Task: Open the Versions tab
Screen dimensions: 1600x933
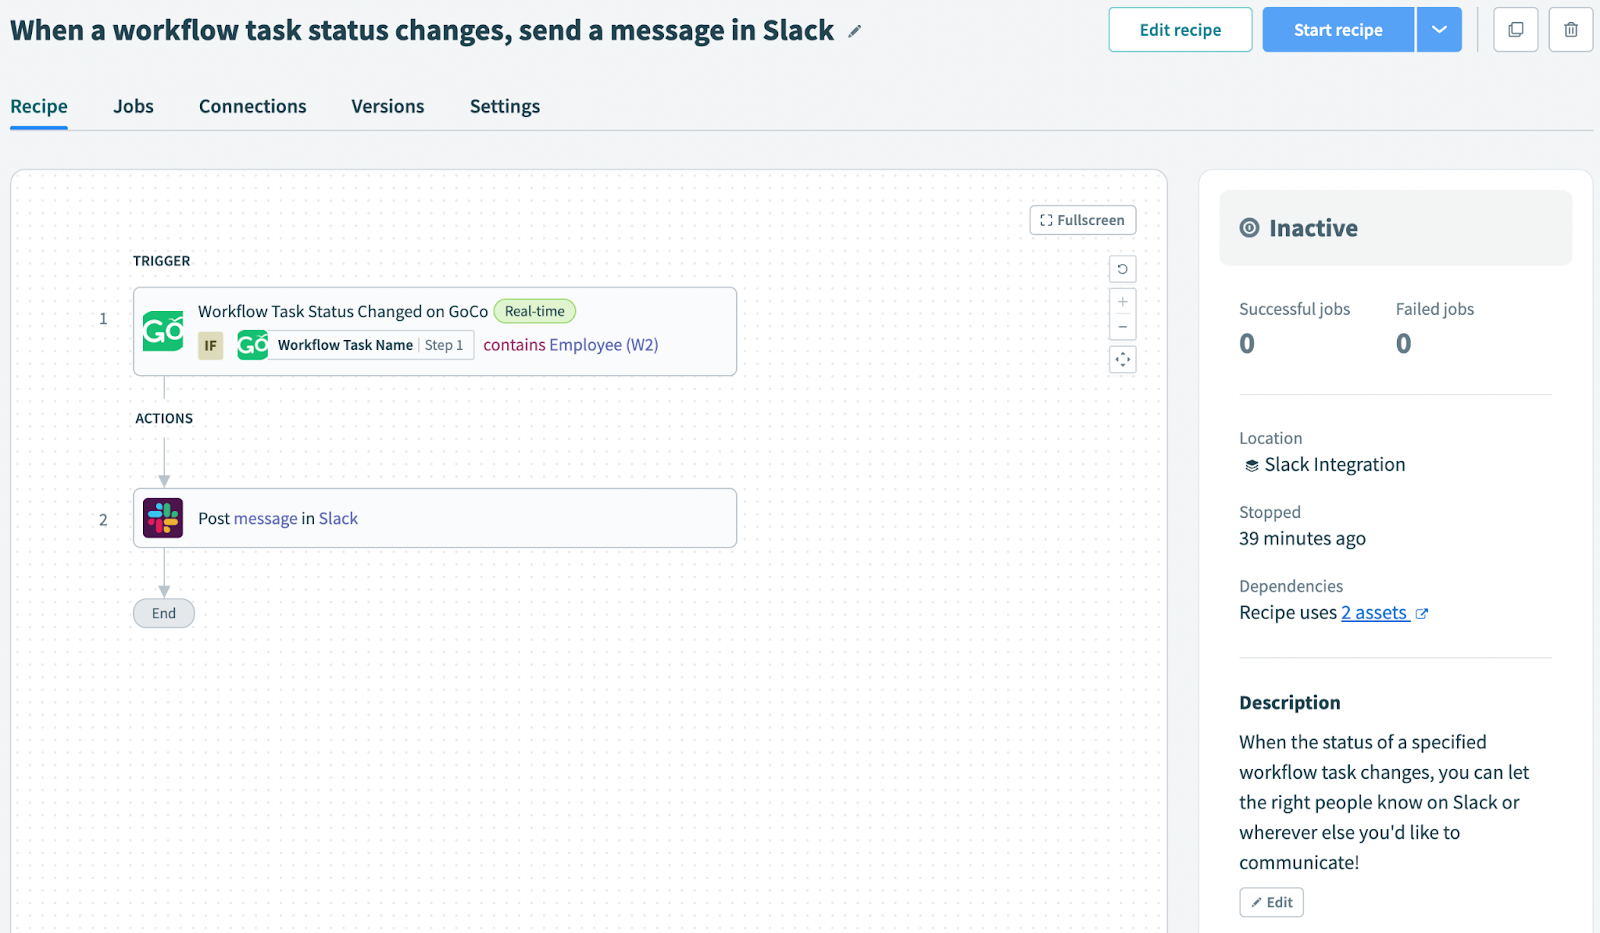Action: 388,106
